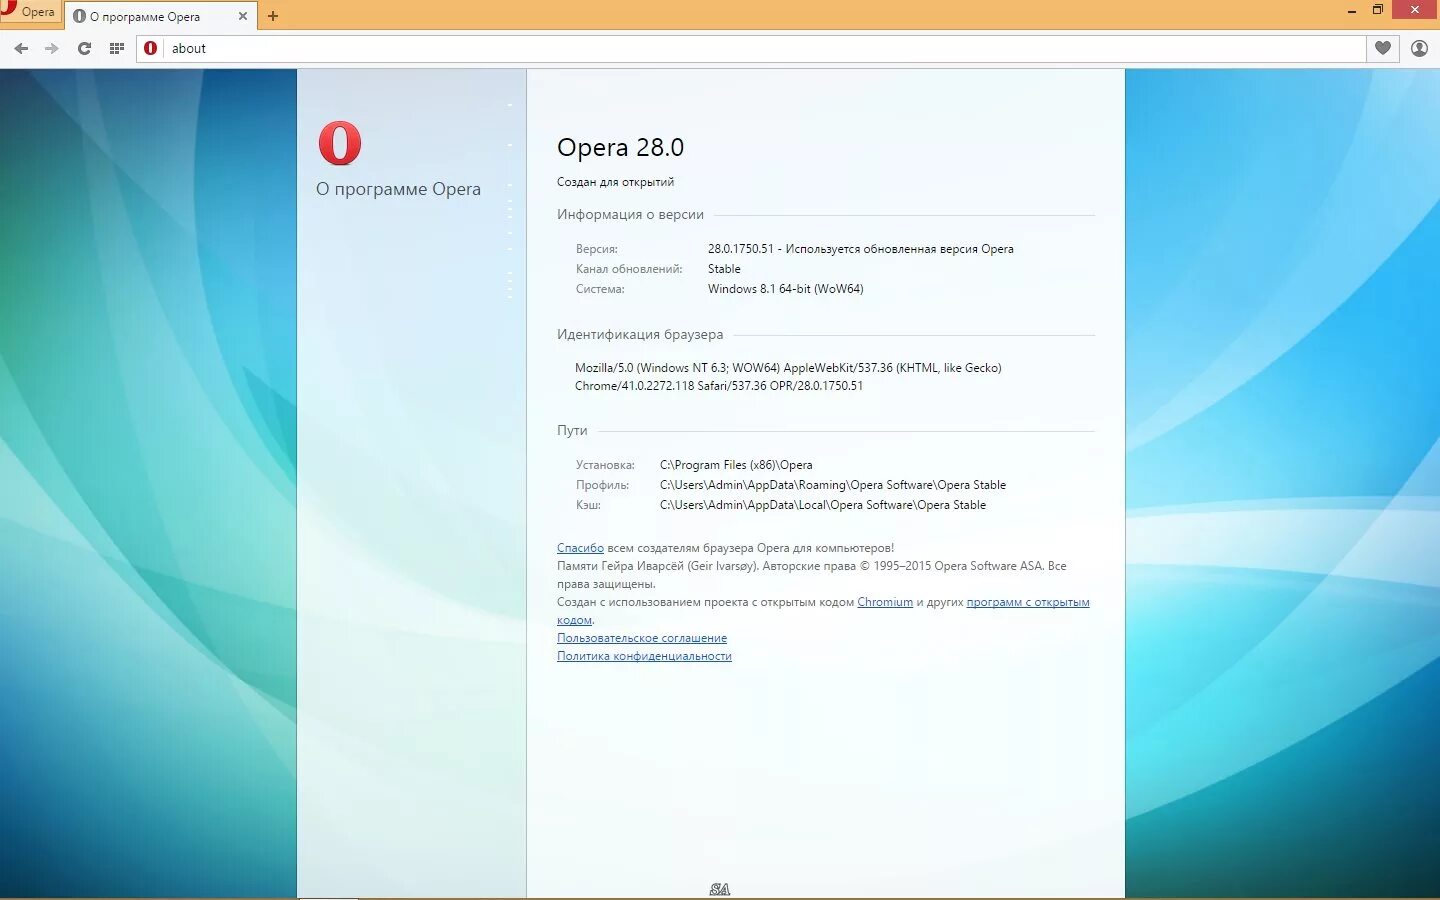Click the red Opera badge in address bar
Screen dimensions: 1440x900
pos(151,48)
